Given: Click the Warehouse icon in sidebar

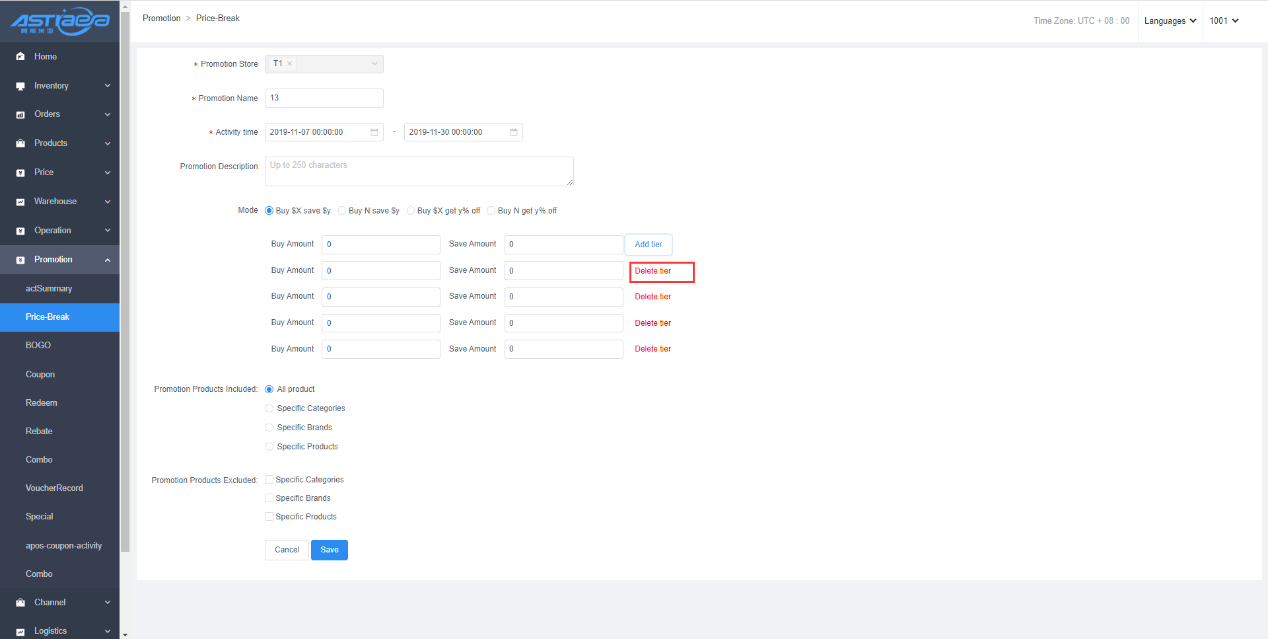Looking at the screenshot, I should click(20, 202).
